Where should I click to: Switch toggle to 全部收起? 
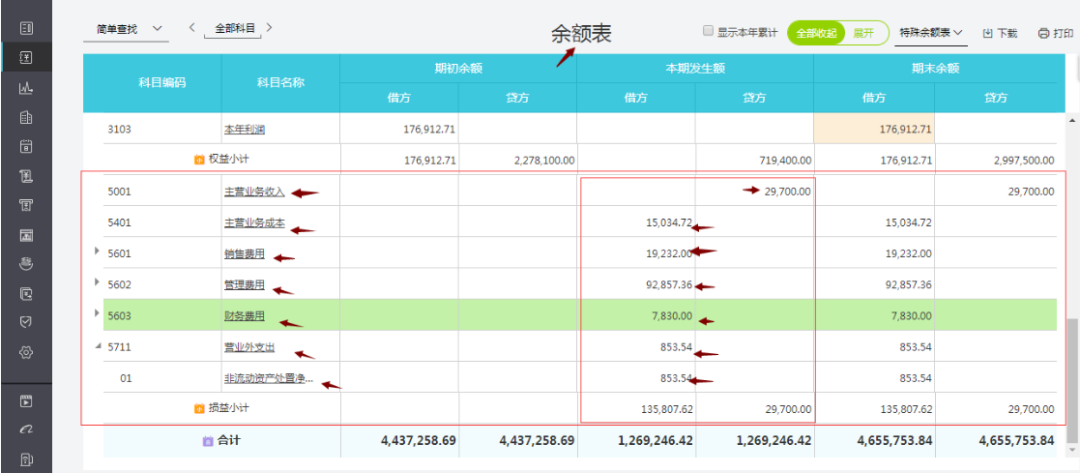click(816, 32)
